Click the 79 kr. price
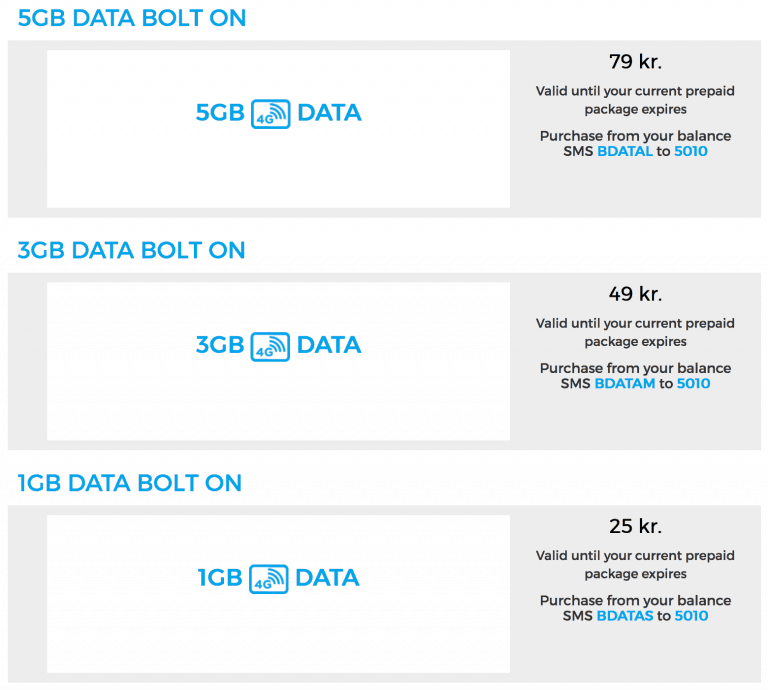 (x=635, y=62)
